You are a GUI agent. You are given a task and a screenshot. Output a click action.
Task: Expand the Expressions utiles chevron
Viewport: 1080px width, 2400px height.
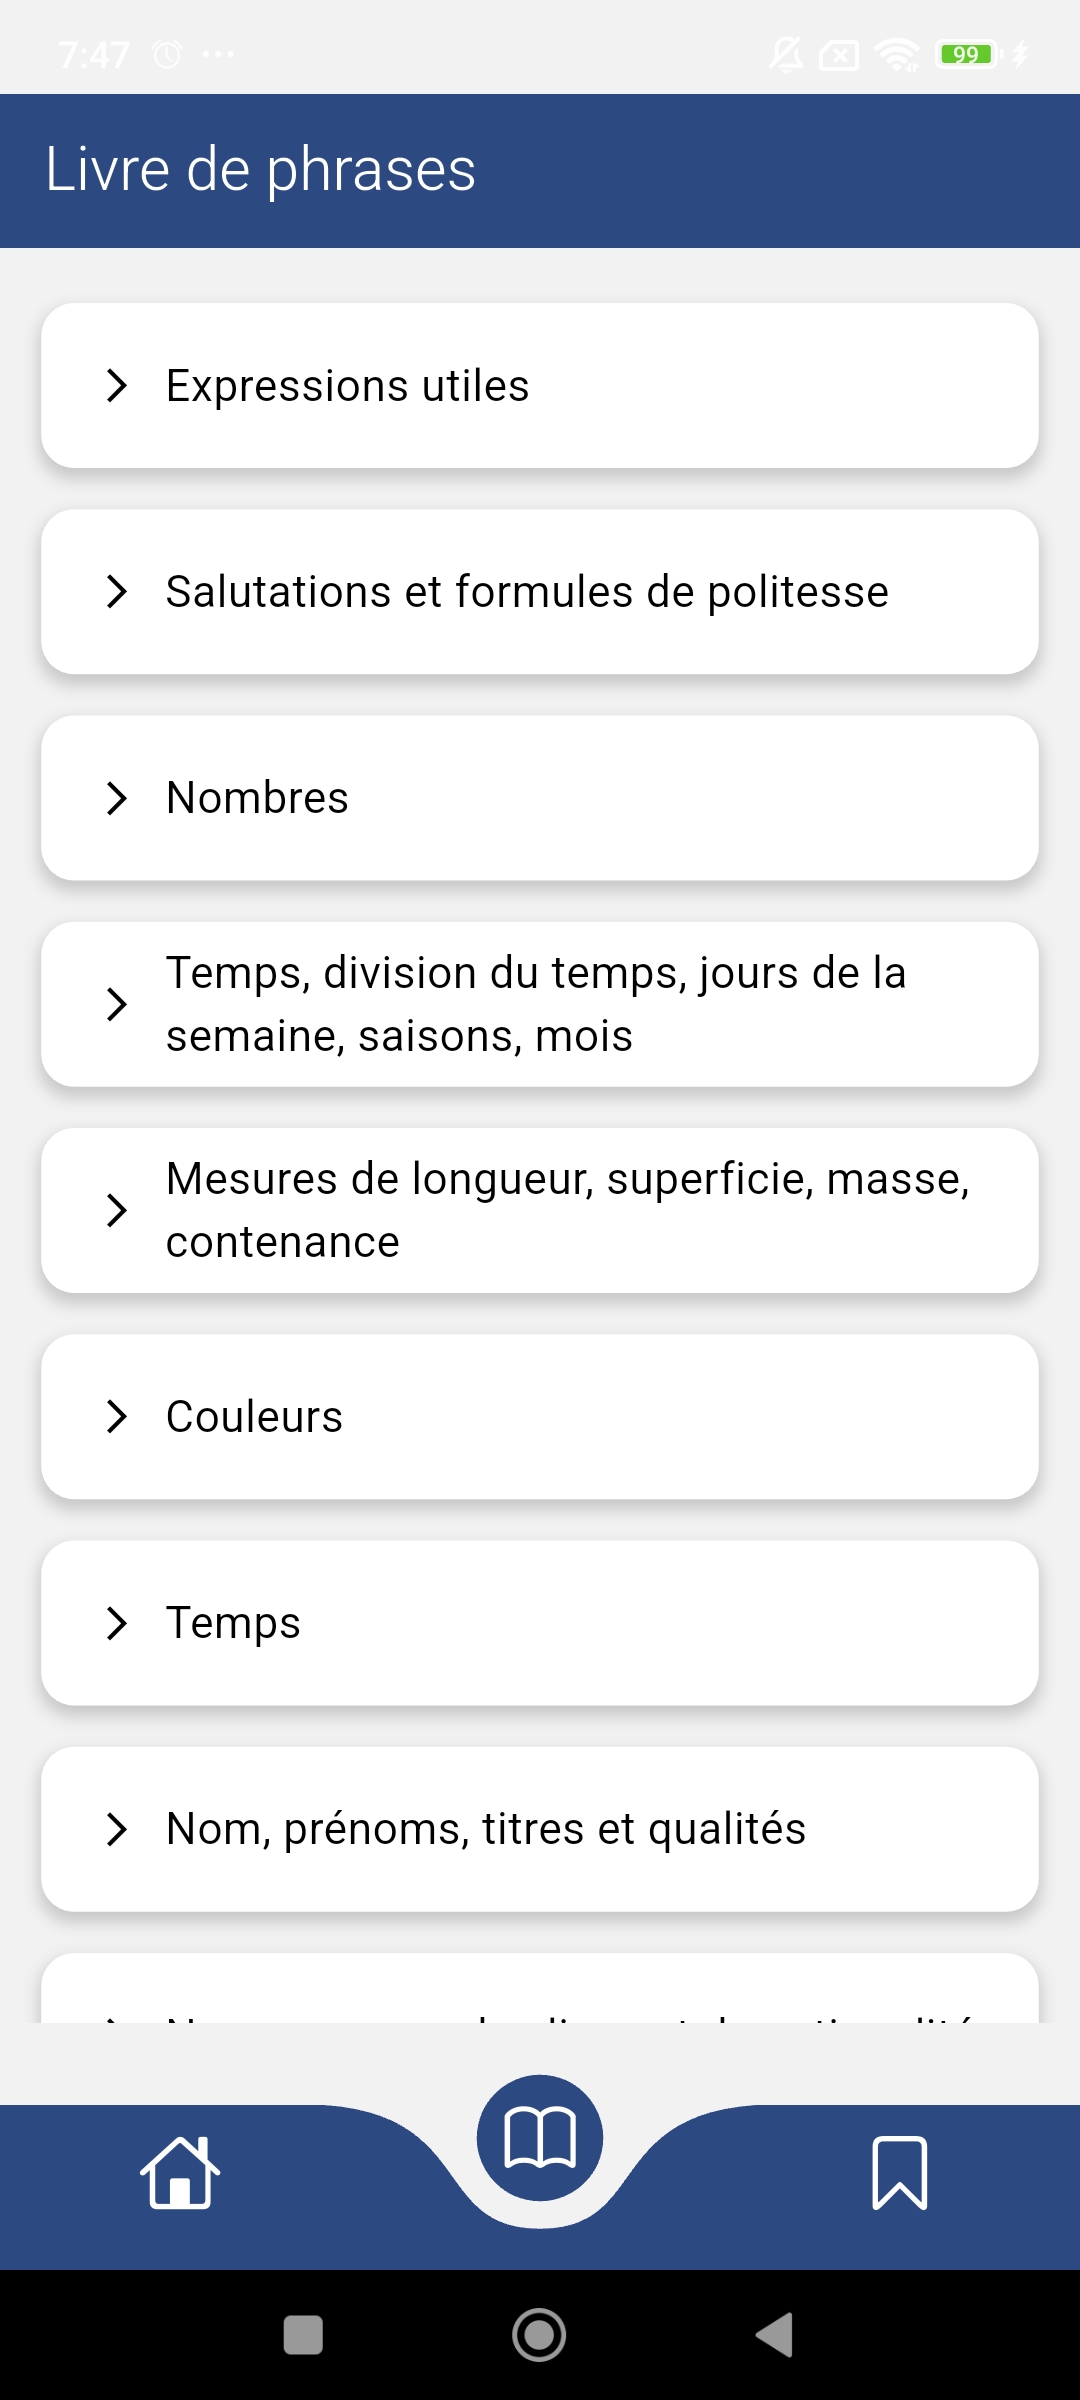[x=117, y=385]
